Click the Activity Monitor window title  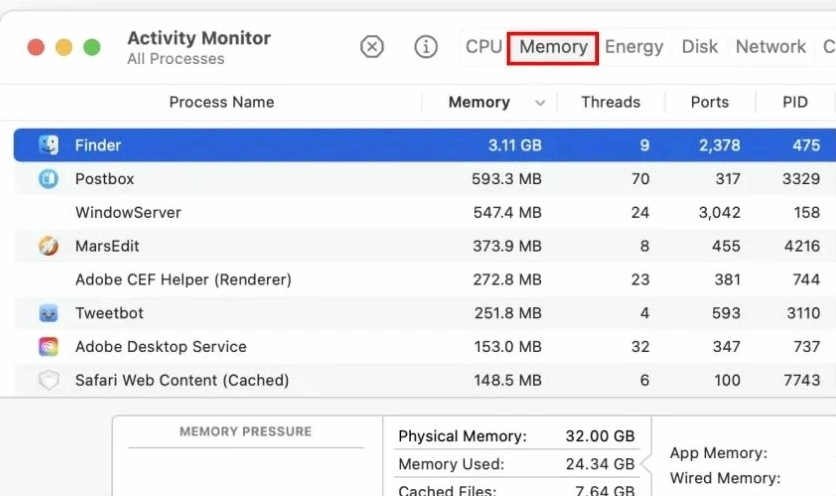click(199, 38)
